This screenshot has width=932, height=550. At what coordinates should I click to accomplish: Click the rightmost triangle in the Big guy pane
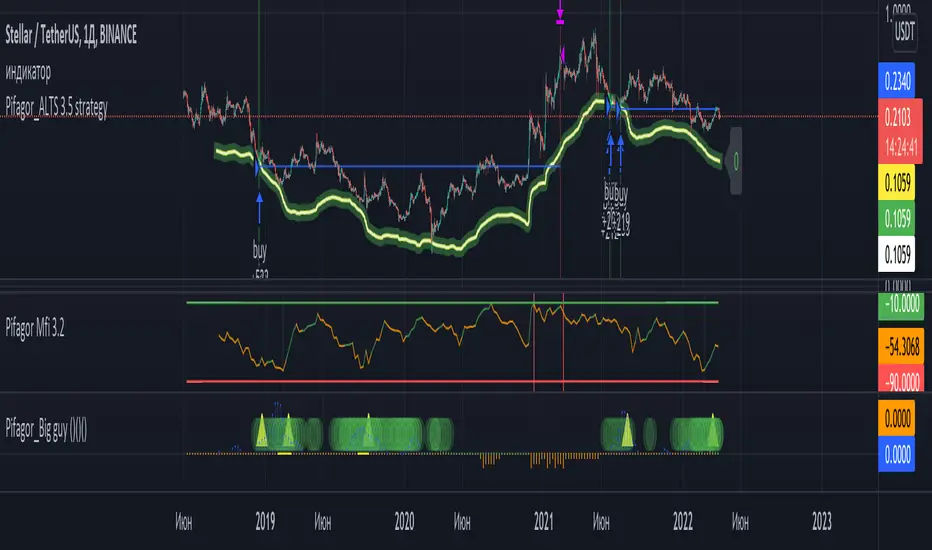click(x=714, y=431)
